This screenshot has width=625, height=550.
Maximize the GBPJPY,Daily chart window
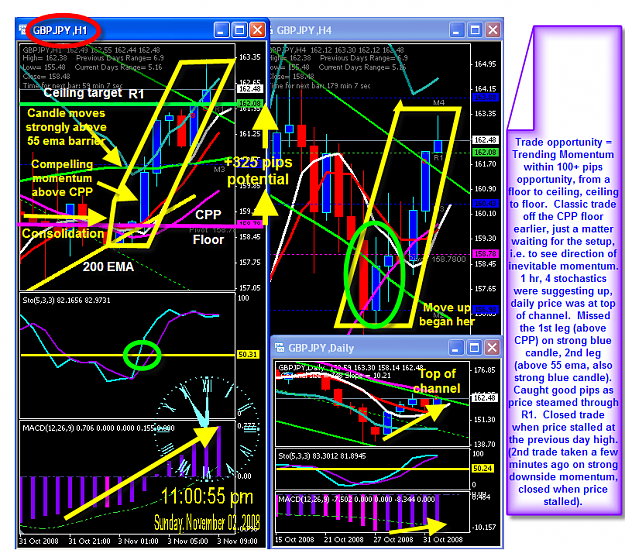click(x=474, y=348)
